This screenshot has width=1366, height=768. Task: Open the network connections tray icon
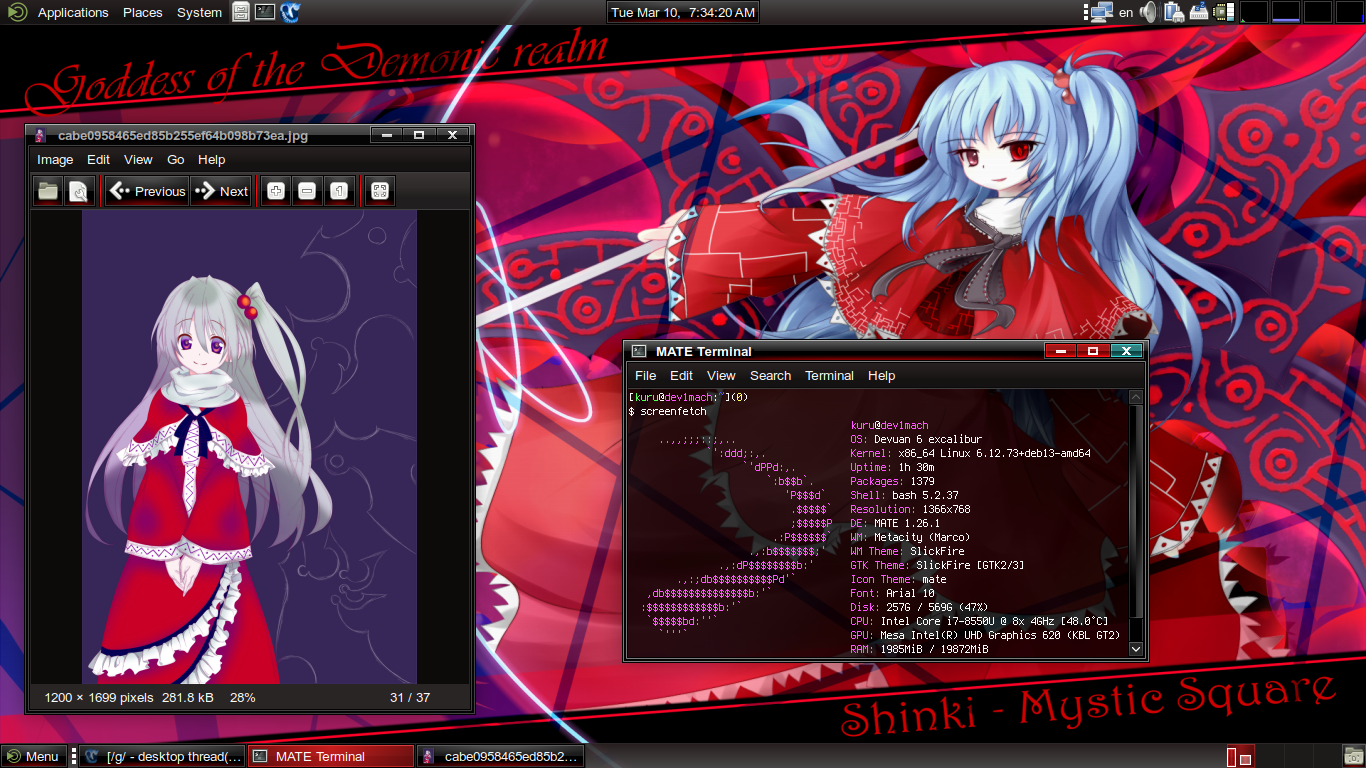[1101, 12]
